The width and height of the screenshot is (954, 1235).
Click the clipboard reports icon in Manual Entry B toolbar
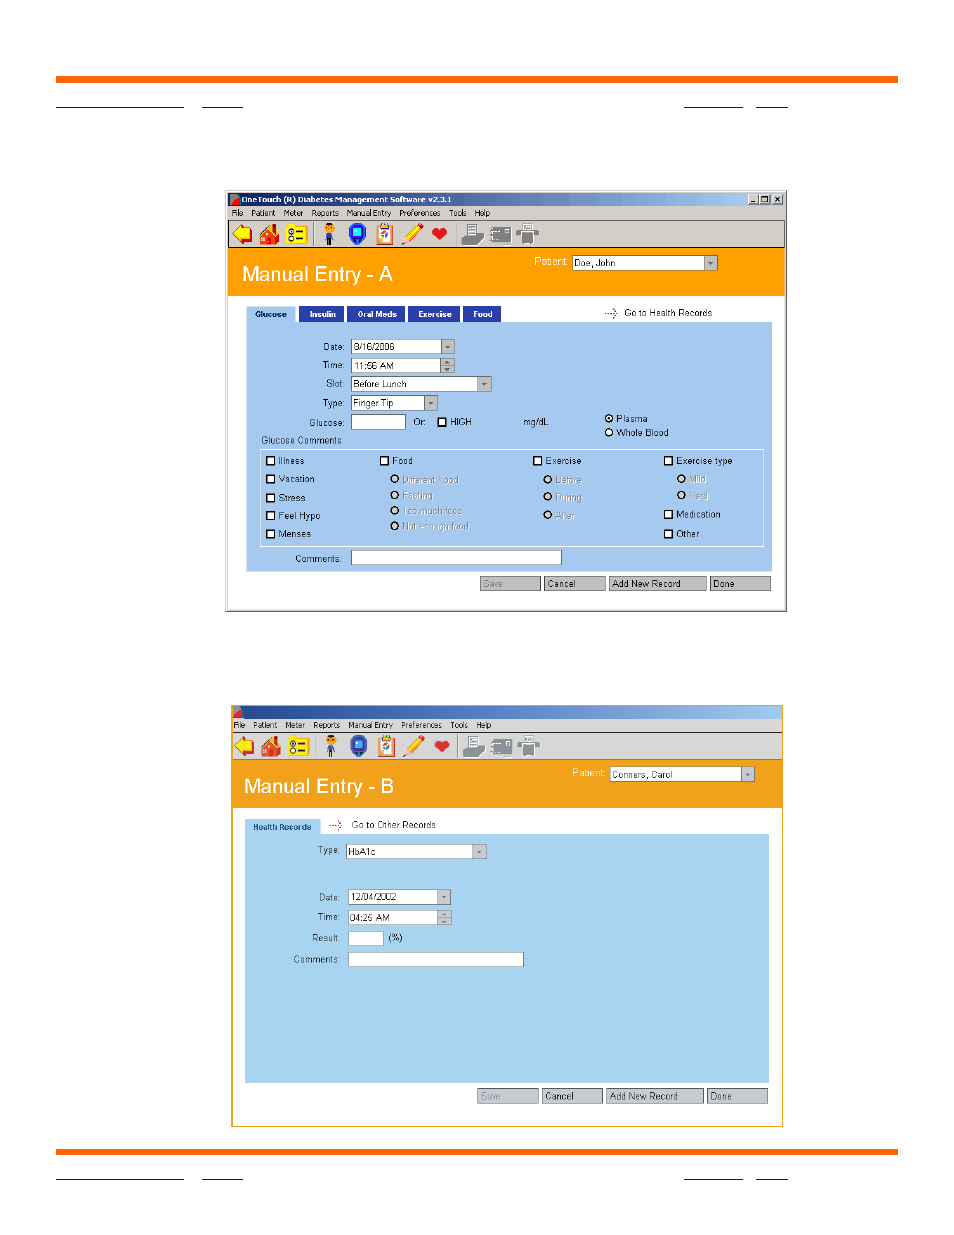coord(387,746)
